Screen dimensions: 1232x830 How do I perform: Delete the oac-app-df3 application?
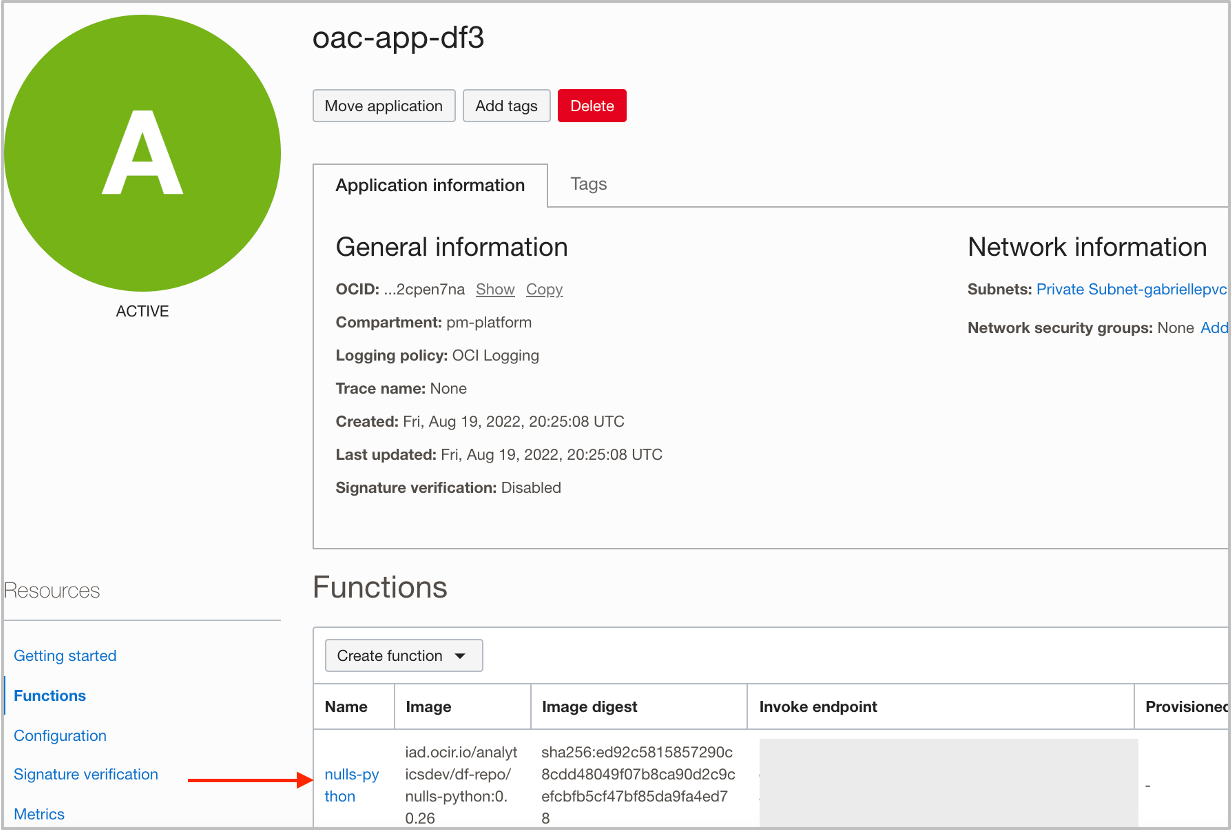coord(592,105)
